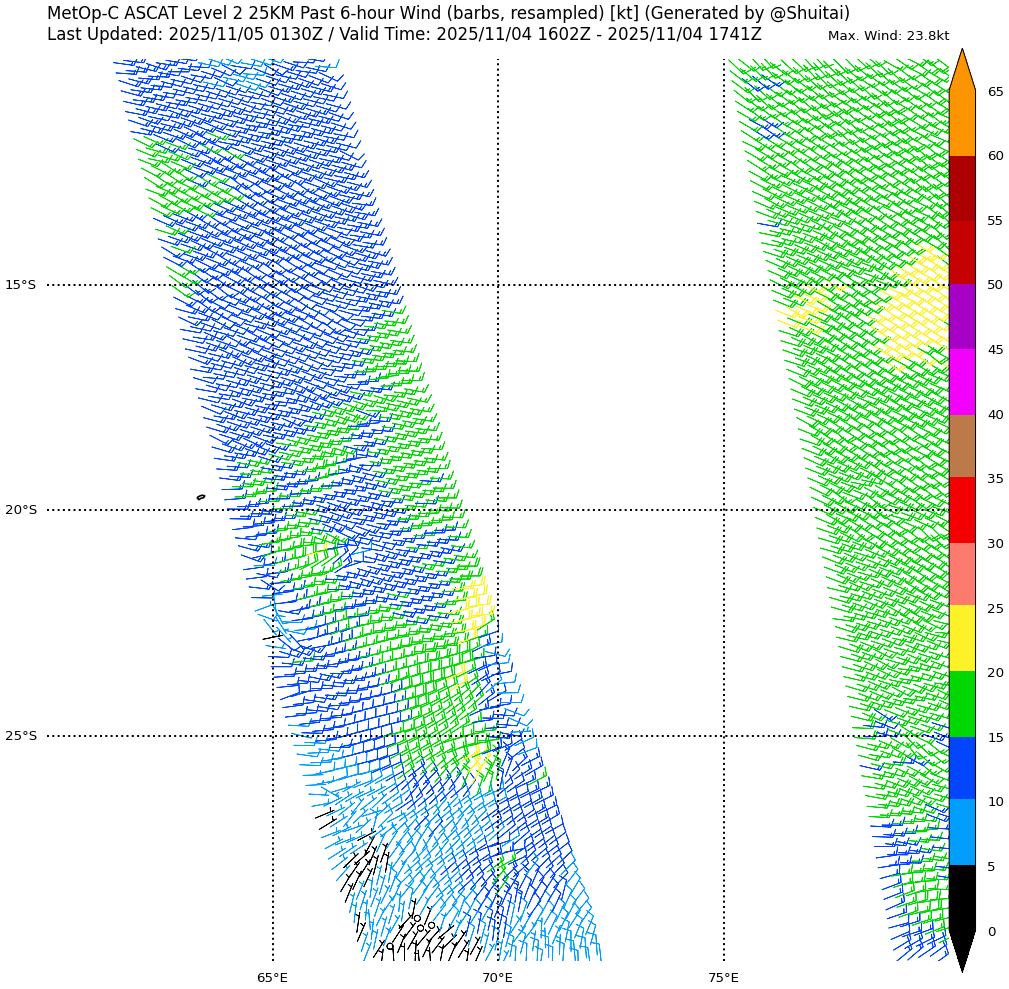This screenshot has height=989, width=1009.
Task: Select the 70°E longitude axis label
Action: [498, 977]
